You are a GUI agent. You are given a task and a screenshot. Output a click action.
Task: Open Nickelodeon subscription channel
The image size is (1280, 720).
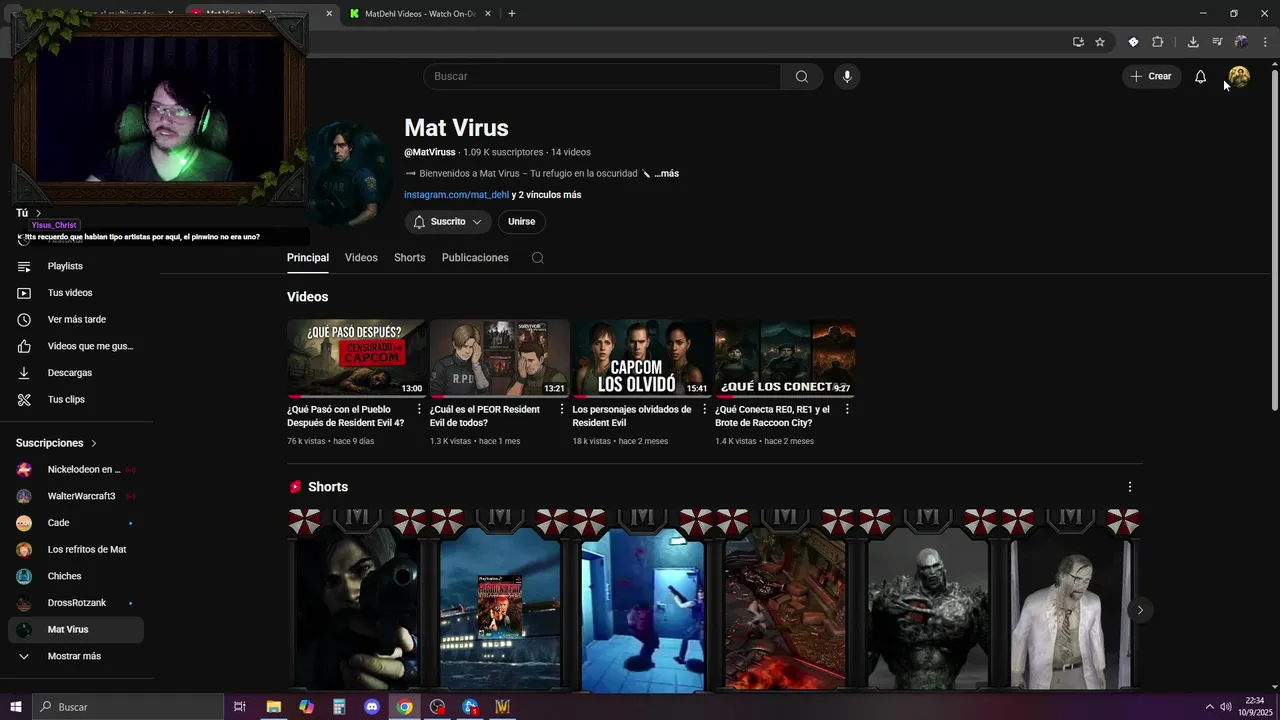76,470
